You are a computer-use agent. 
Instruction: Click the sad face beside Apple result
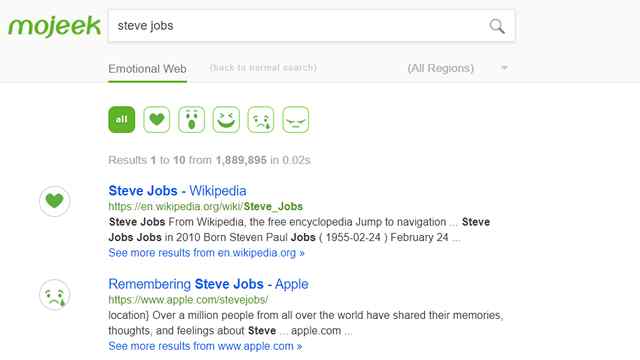55,295
